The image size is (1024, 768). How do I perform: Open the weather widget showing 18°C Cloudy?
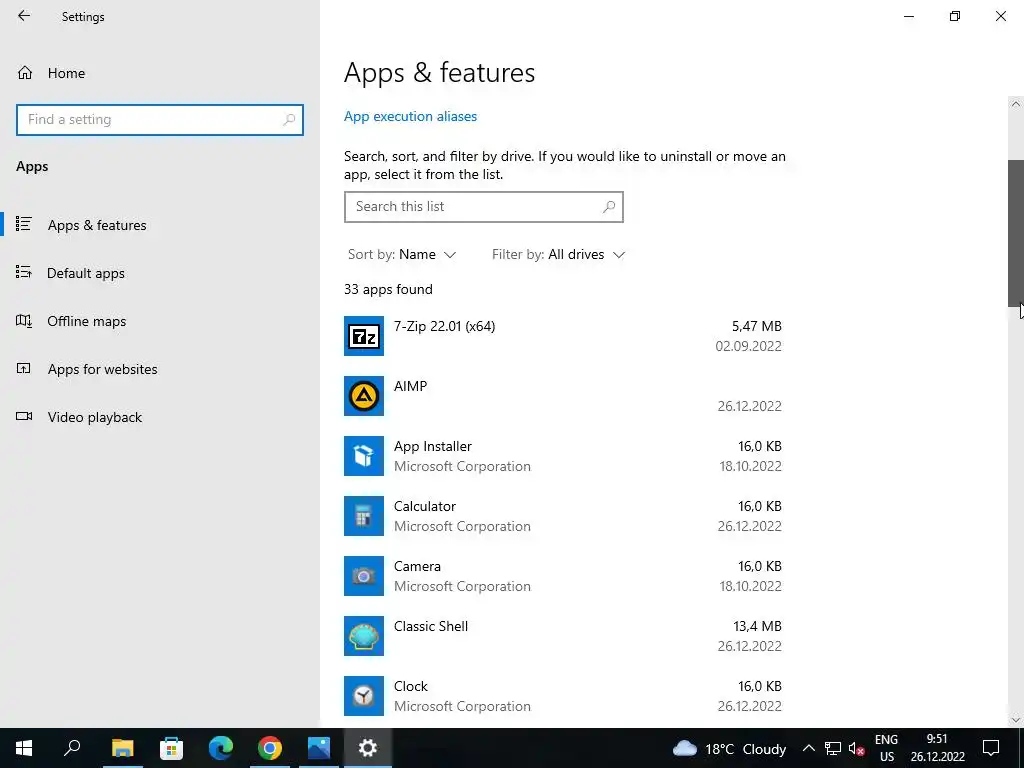pyautogui.click(x=729, y=748)
